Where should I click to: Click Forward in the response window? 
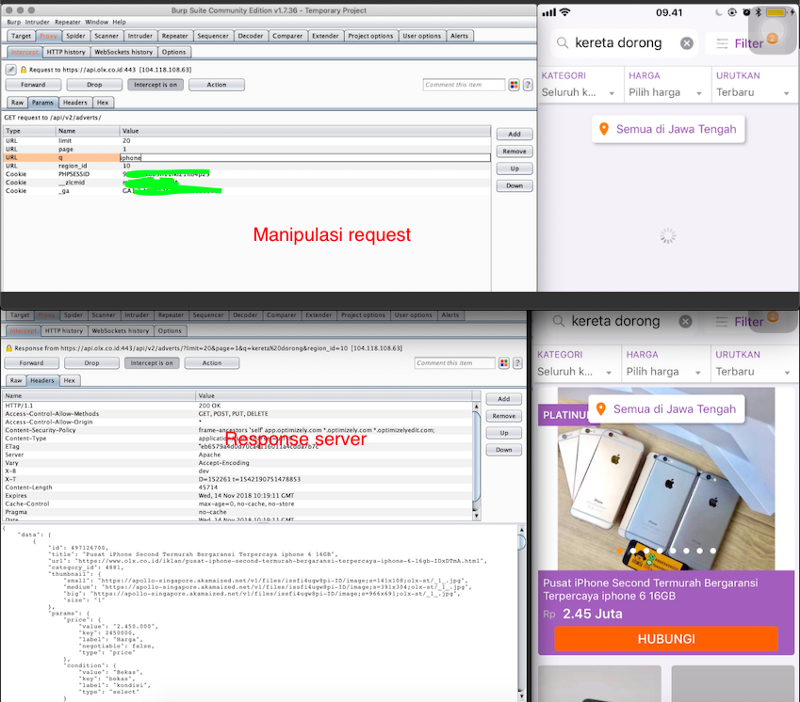click(x=32, y=363)
